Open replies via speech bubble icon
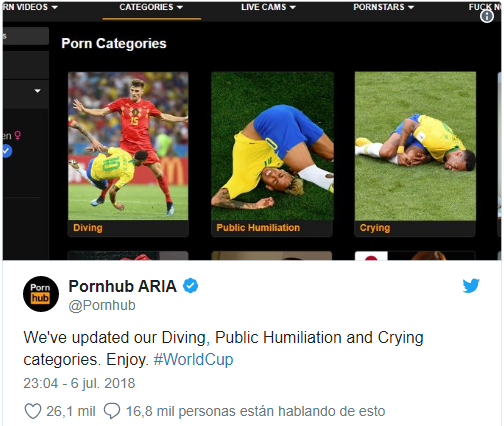The image size is (504, 426). [112, 411]
